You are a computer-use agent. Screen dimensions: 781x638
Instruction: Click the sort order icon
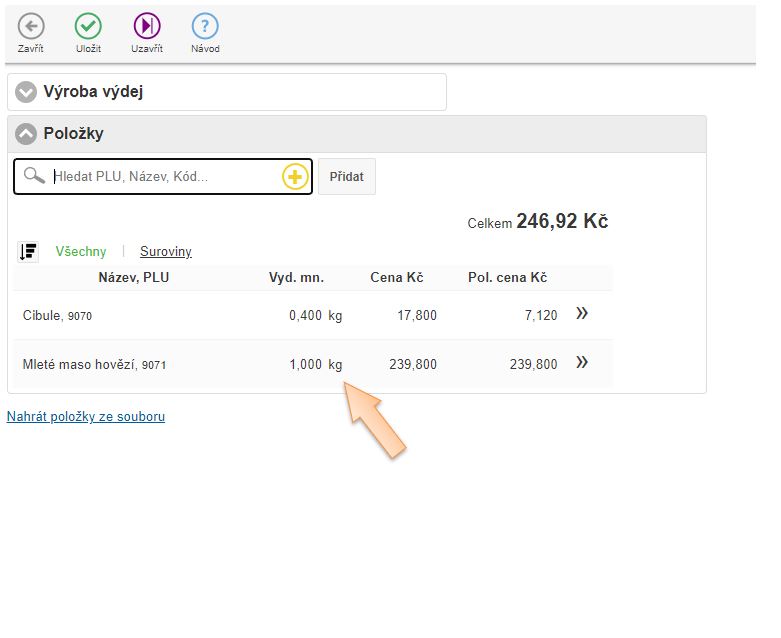pos(28,252)
